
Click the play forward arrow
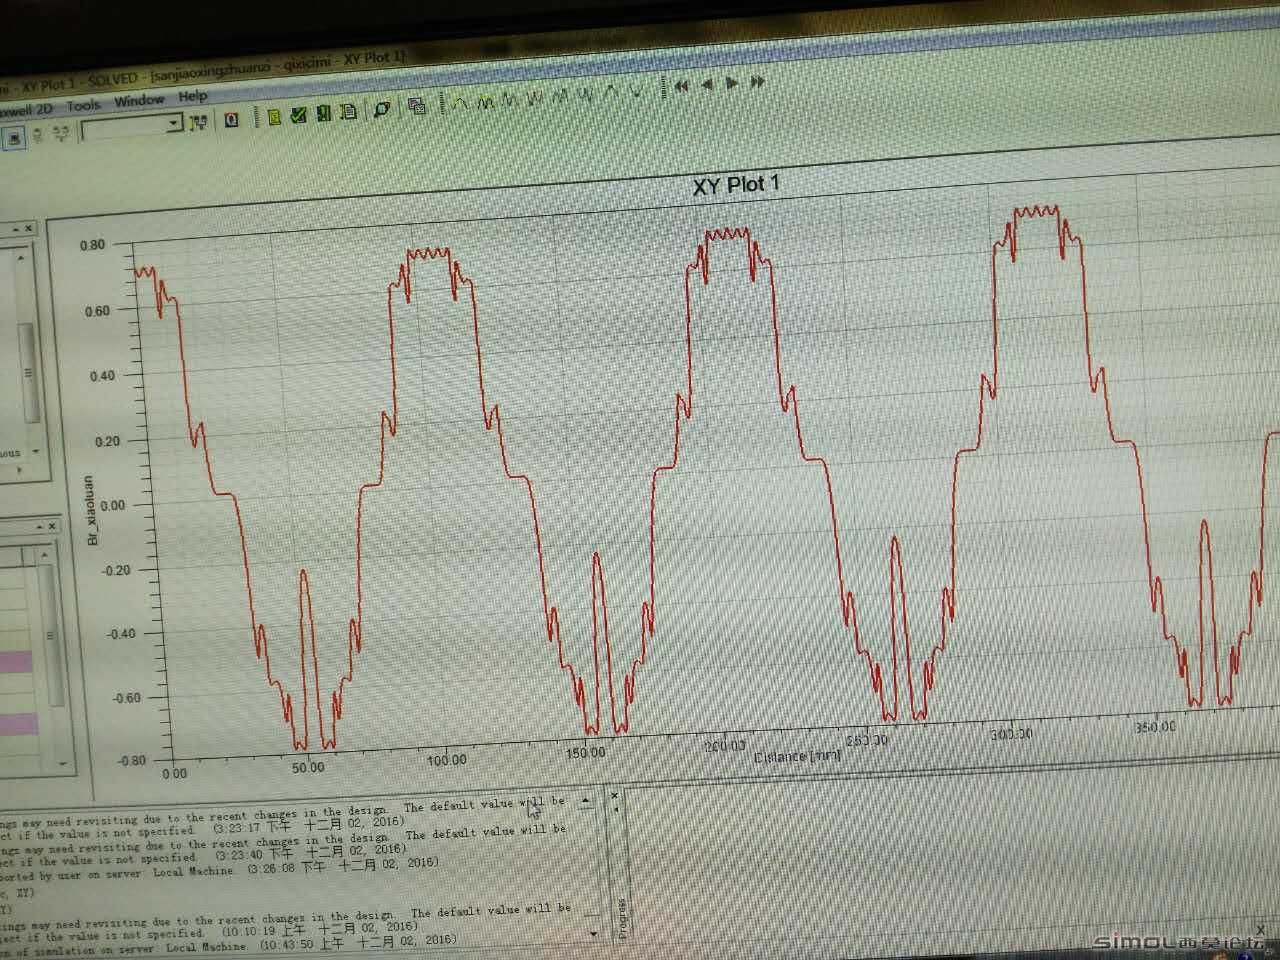point(732,83)
